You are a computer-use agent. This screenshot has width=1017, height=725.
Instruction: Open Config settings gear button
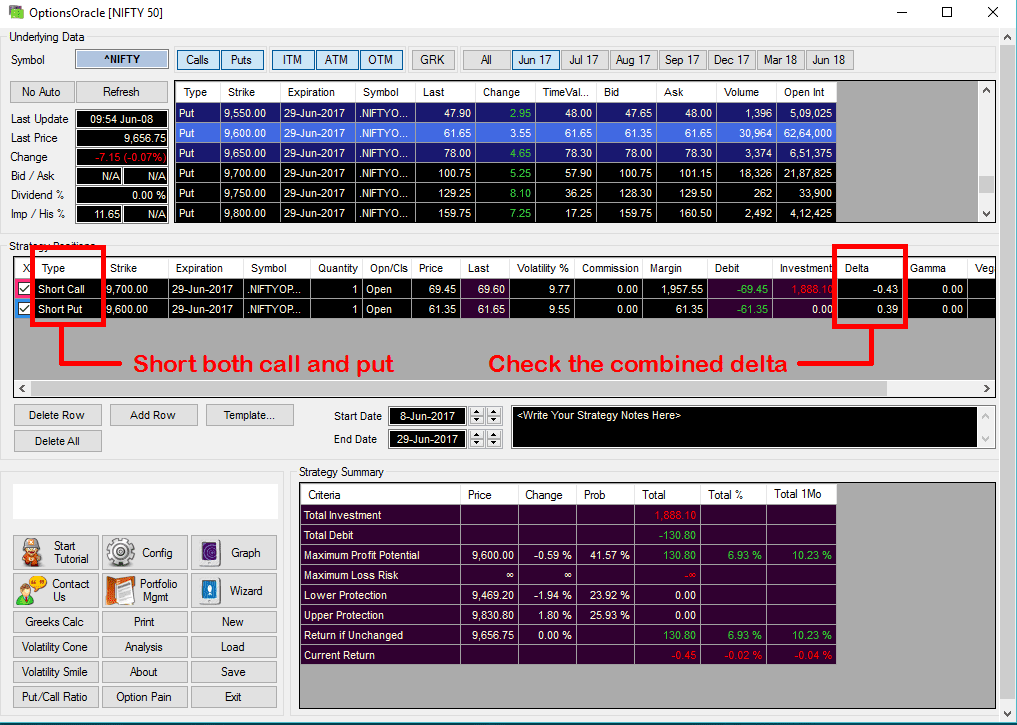tap(145, 553)
